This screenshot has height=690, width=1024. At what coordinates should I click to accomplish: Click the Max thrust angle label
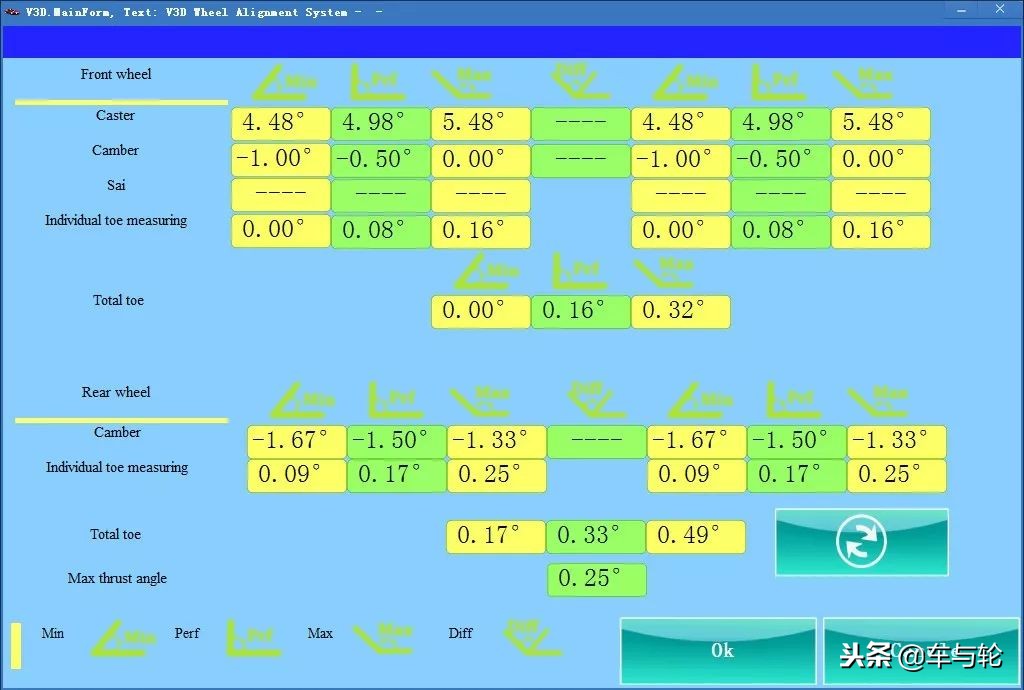pos(117,578)
